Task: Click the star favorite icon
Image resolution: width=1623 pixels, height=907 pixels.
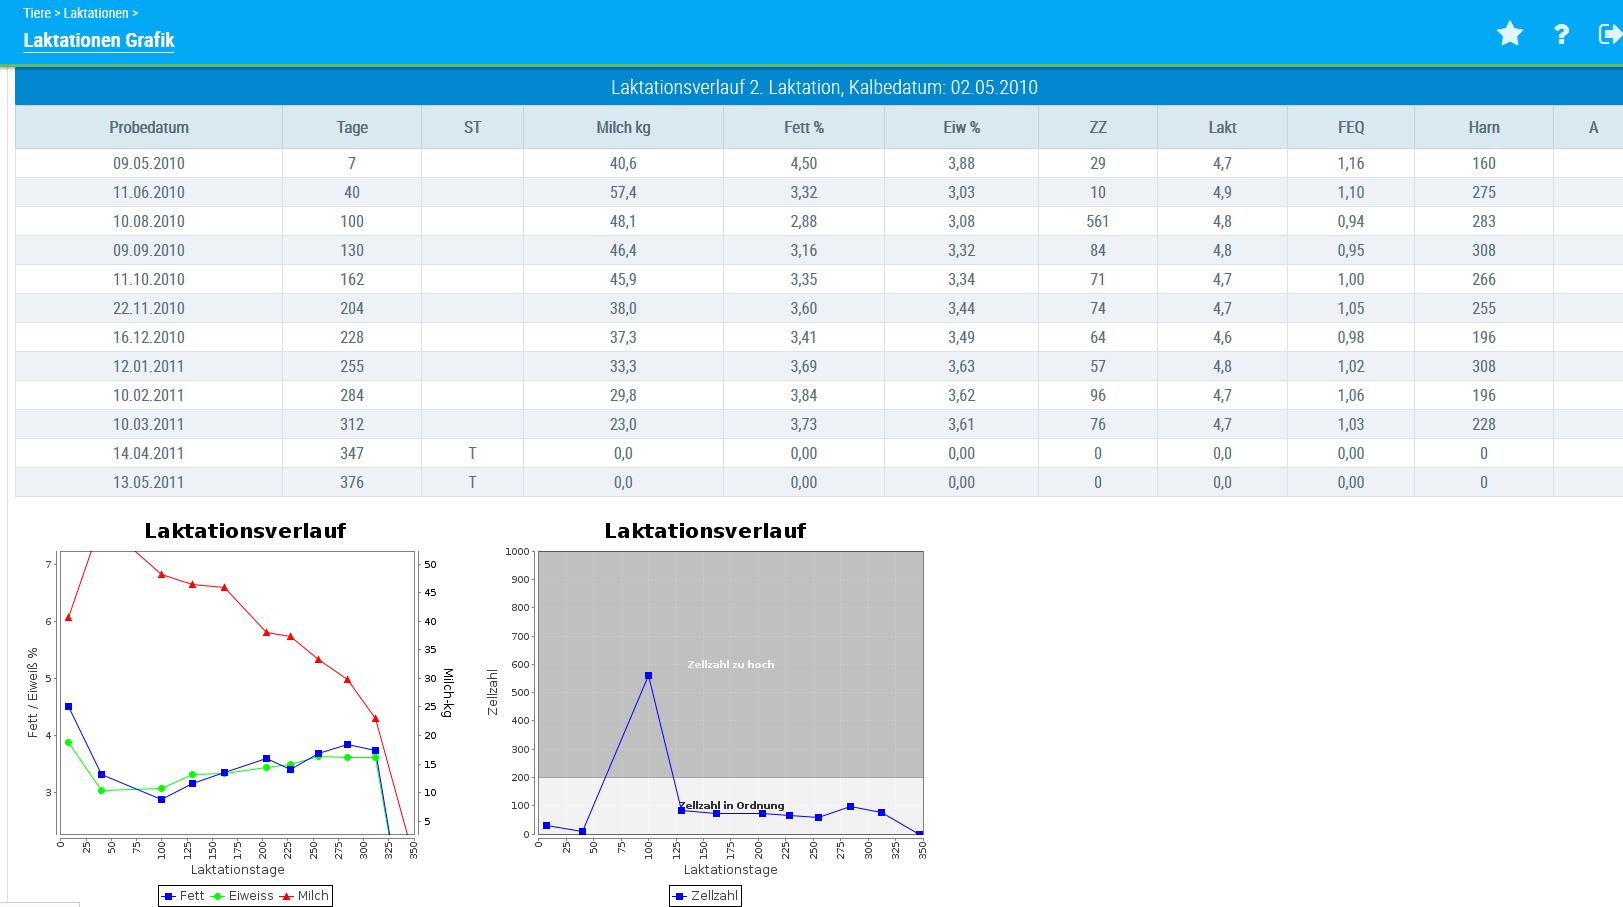Action: [x=1509, y=34]
